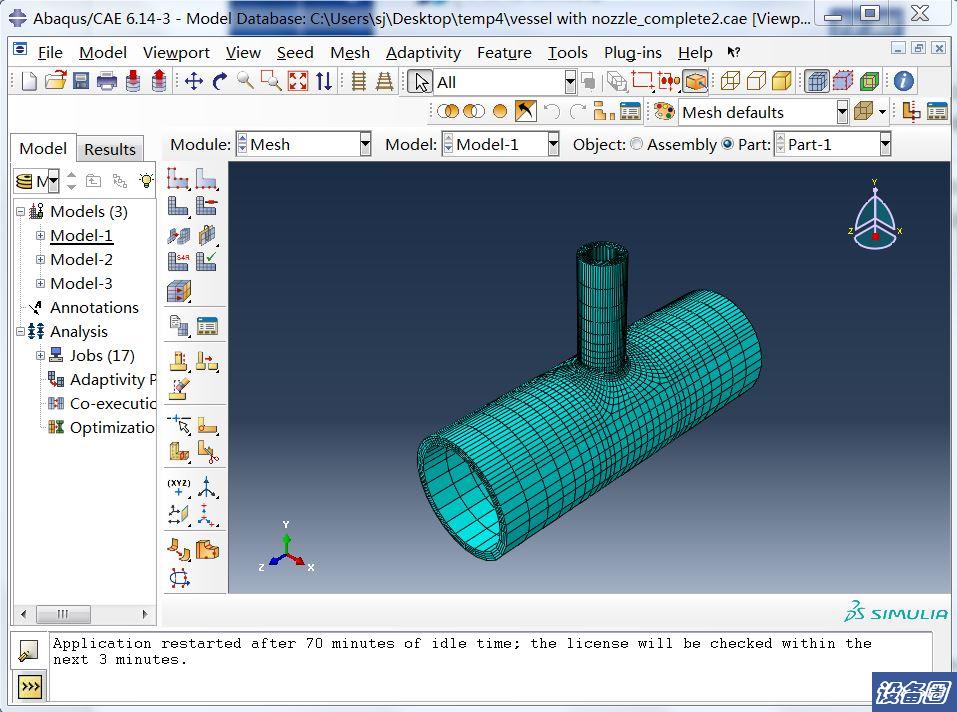Select the Box Zoom tool
The width and height of the screenshot is (957, 712).
pos(271,81)
